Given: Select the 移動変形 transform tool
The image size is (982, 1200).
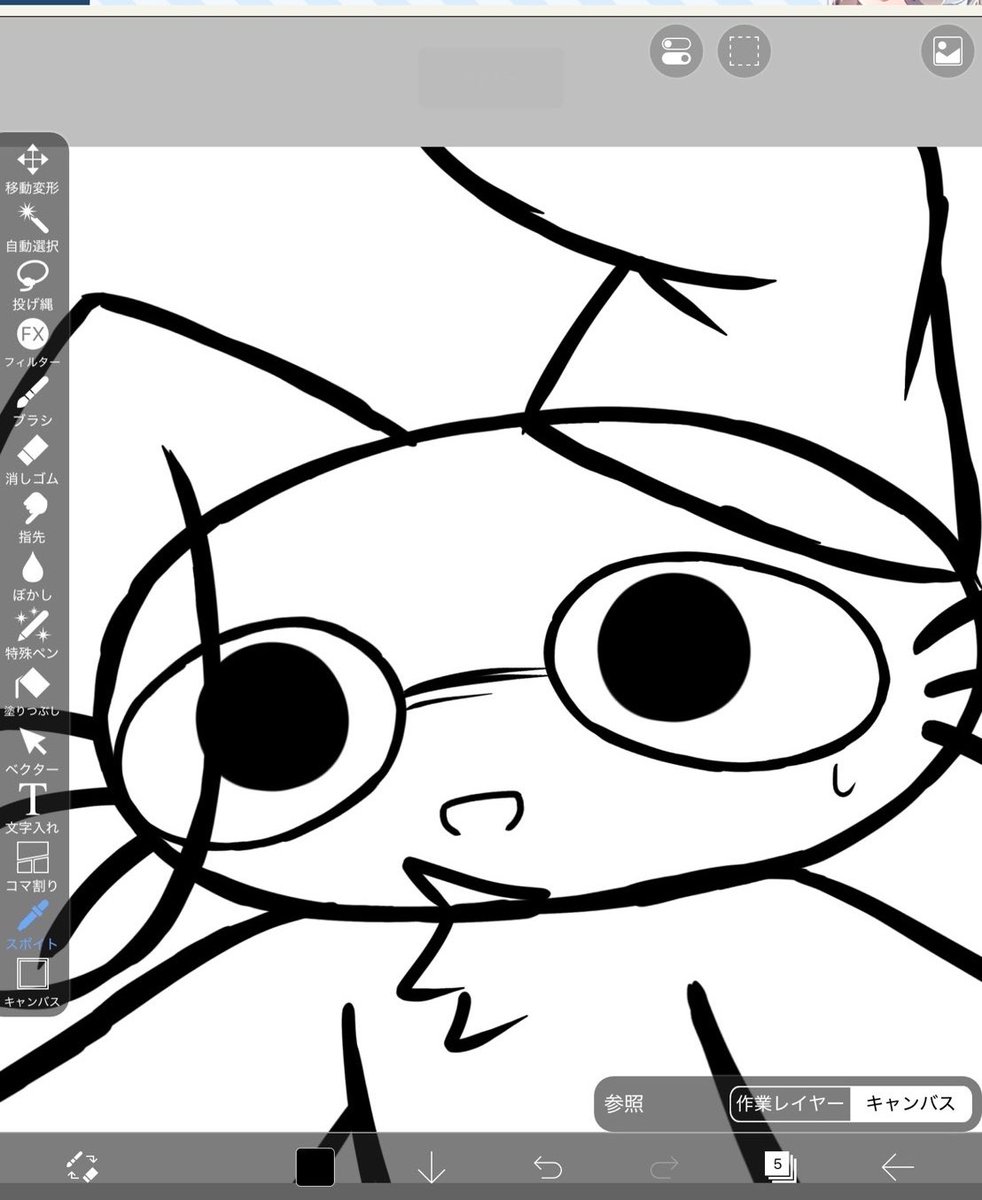Looking at the screenshot, I should click(32, 169).
